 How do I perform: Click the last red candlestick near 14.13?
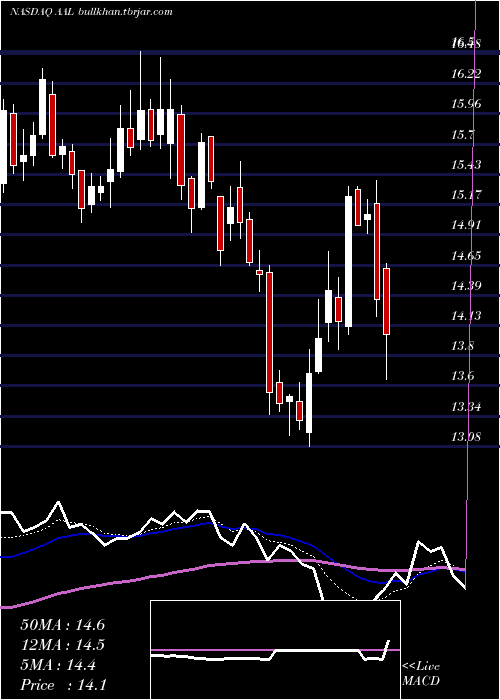[387, 301]
